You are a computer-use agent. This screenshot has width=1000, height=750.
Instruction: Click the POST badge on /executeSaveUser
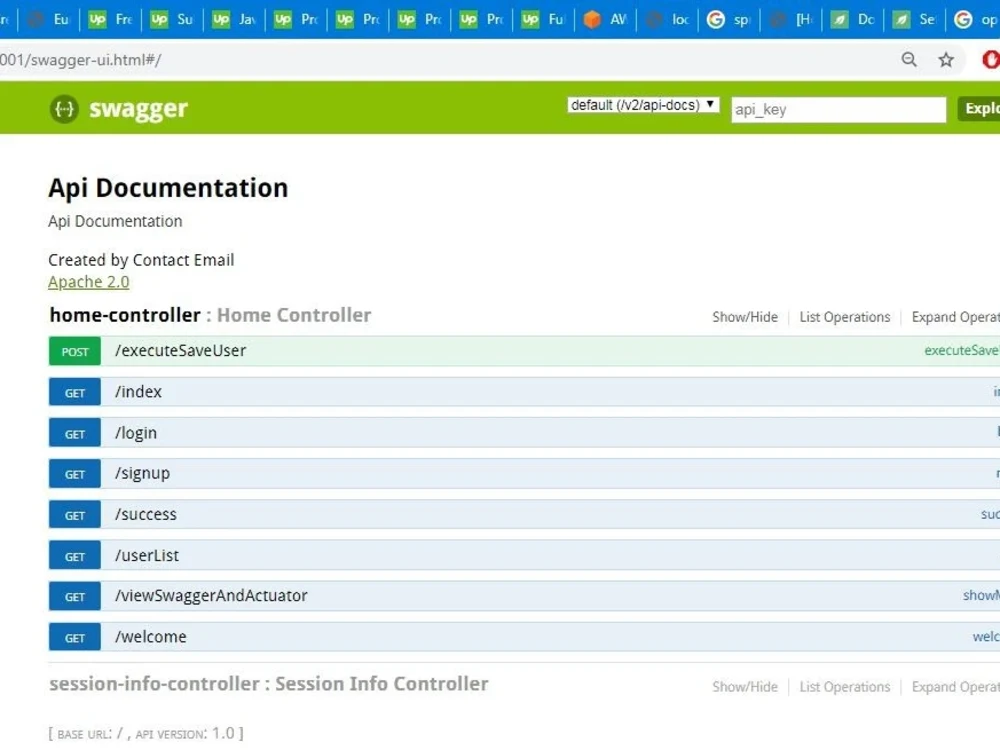coord(74,351)
